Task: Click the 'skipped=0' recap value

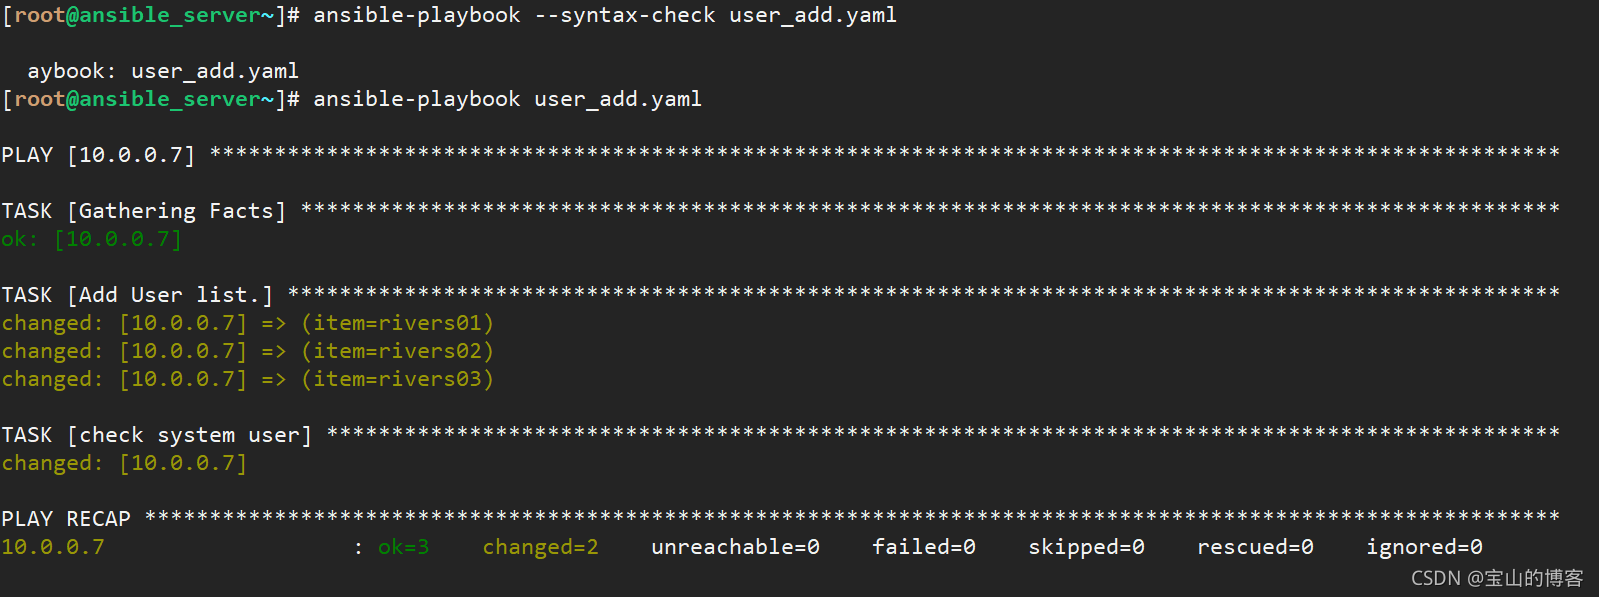Action: coord(1087,547)
